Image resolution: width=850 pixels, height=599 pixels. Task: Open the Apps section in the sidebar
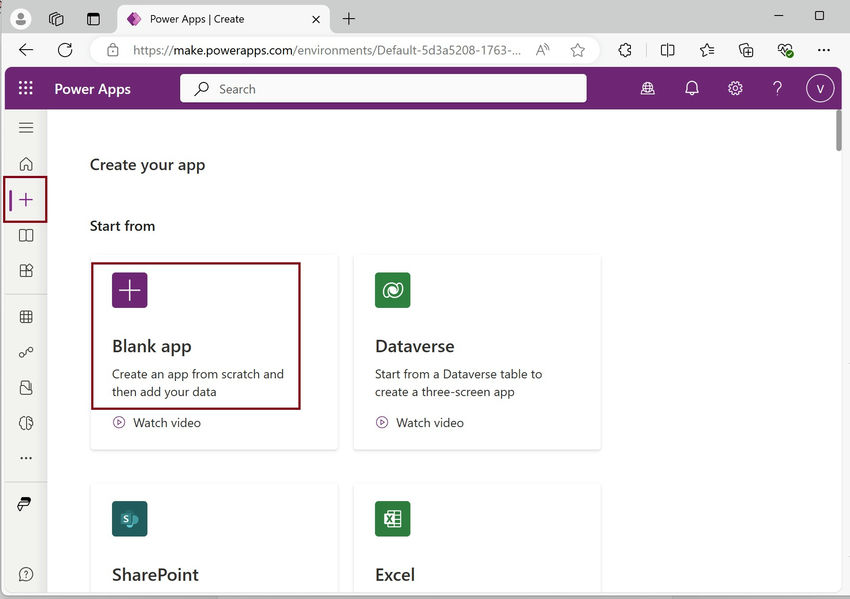pyautogui.click(x=25, y=270)
